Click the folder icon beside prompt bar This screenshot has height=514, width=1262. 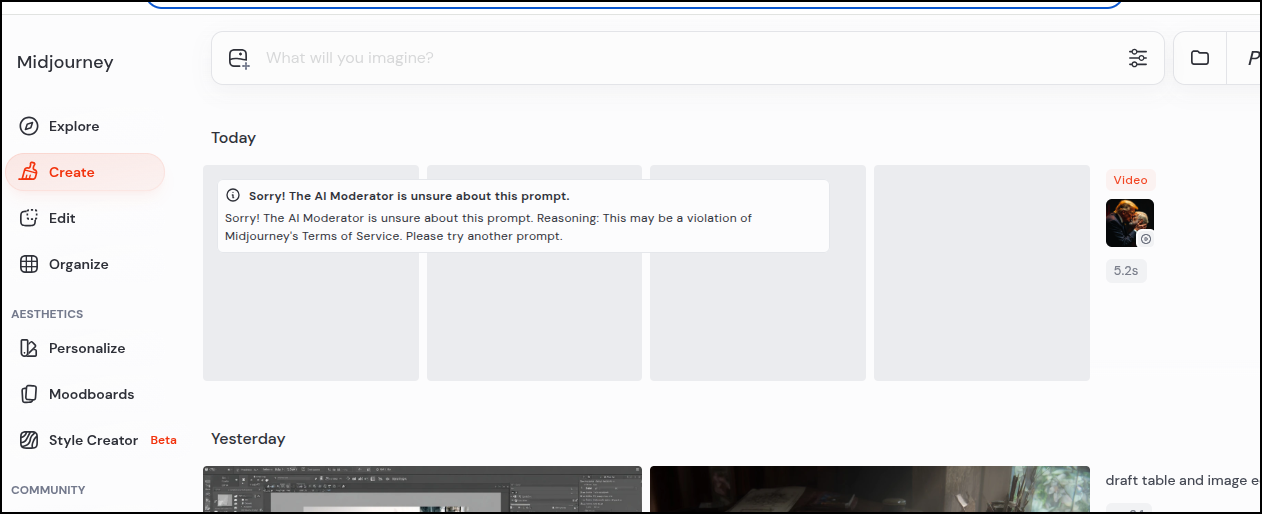click(1200, 58)
